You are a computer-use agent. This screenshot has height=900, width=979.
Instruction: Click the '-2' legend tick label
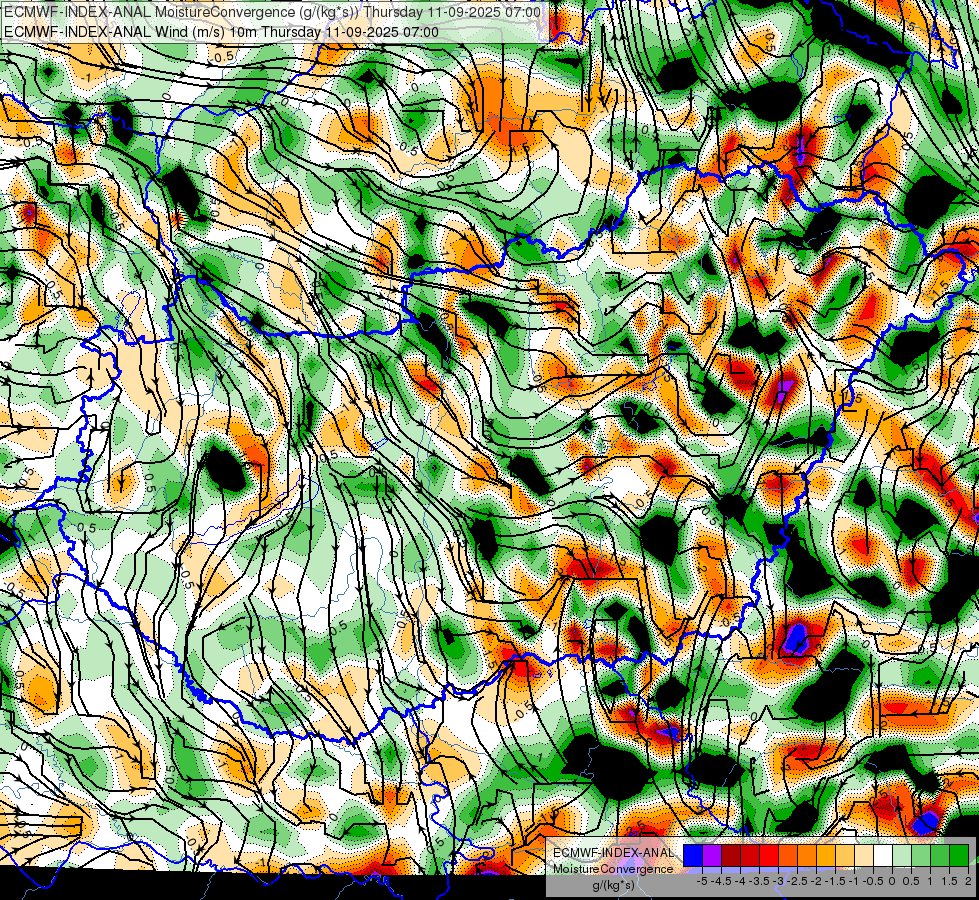[x=816, y=881]
